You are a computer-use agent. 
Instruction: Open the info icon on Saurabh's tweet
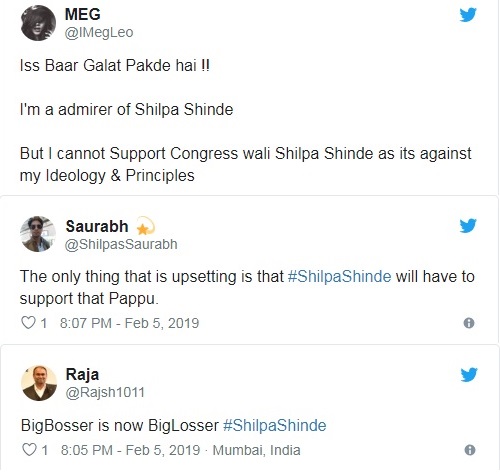point(469,323)
